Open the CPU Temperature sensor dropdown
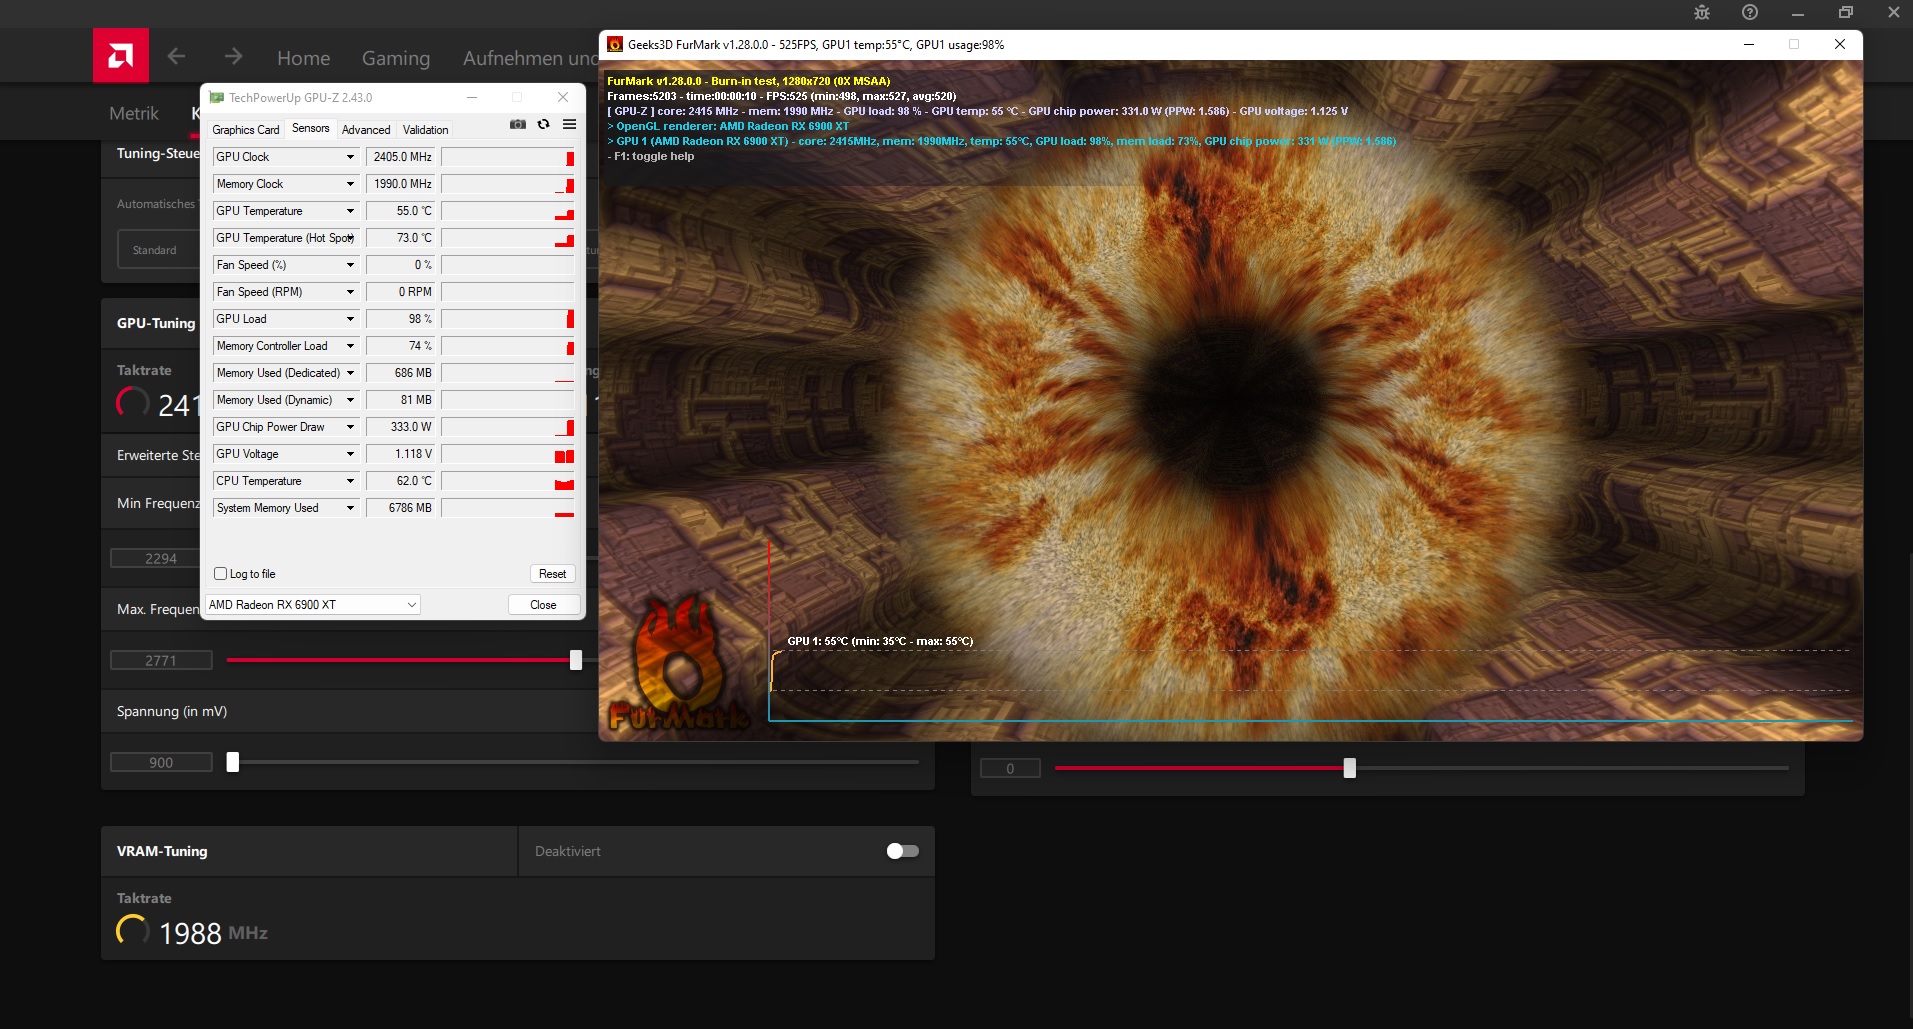1913x1029 pixels. [350, 481]
